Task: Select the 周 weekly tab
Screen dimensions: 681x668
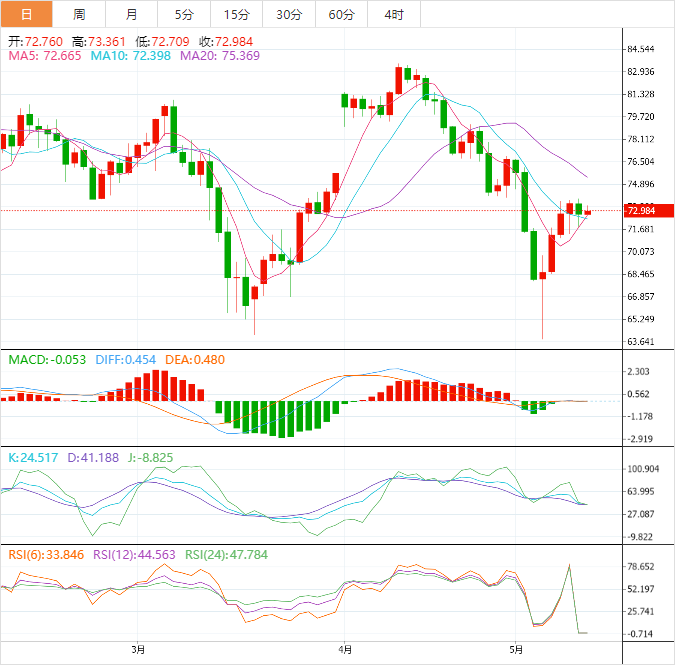Action: pos(79,14)
